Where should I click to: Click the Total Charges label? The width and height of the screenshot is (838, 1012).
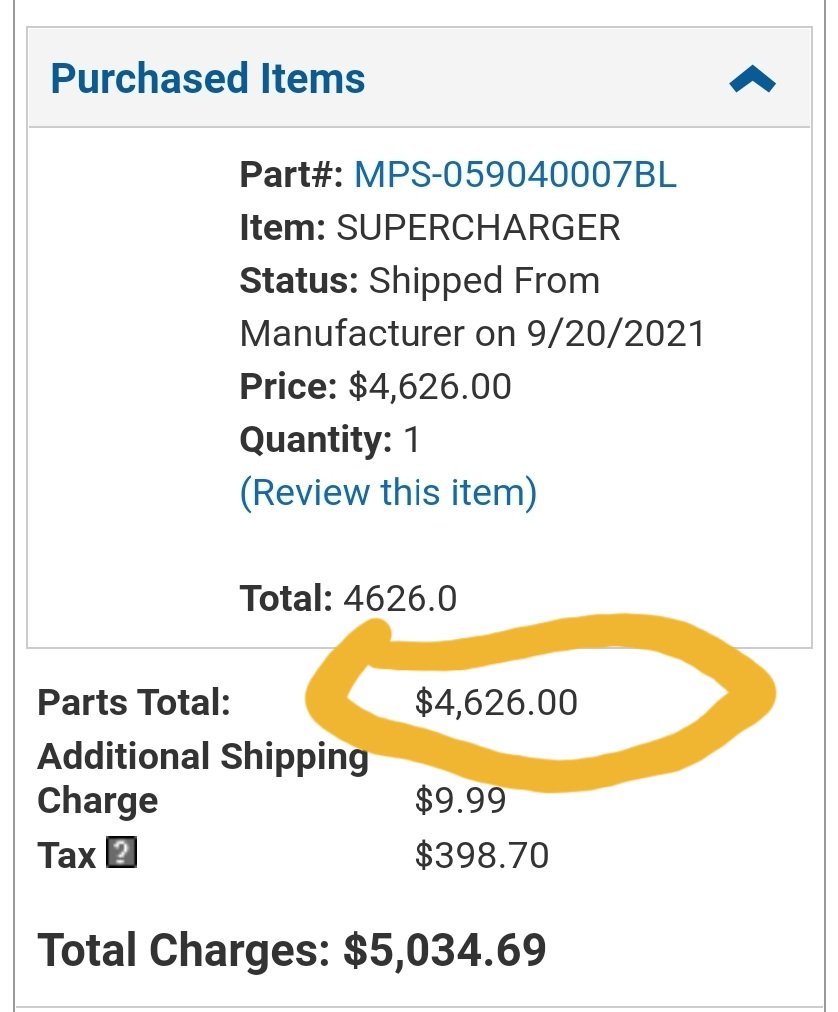(184, 950)
